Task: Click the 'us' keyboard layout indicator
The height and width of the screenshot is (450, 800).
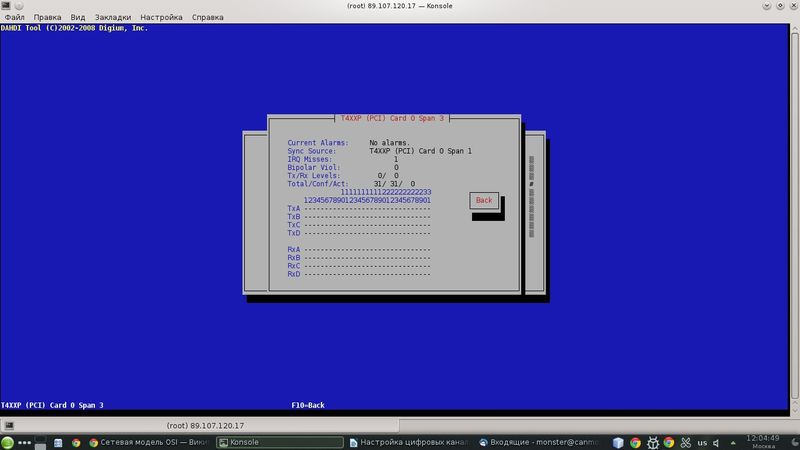Action: point(702,442)
